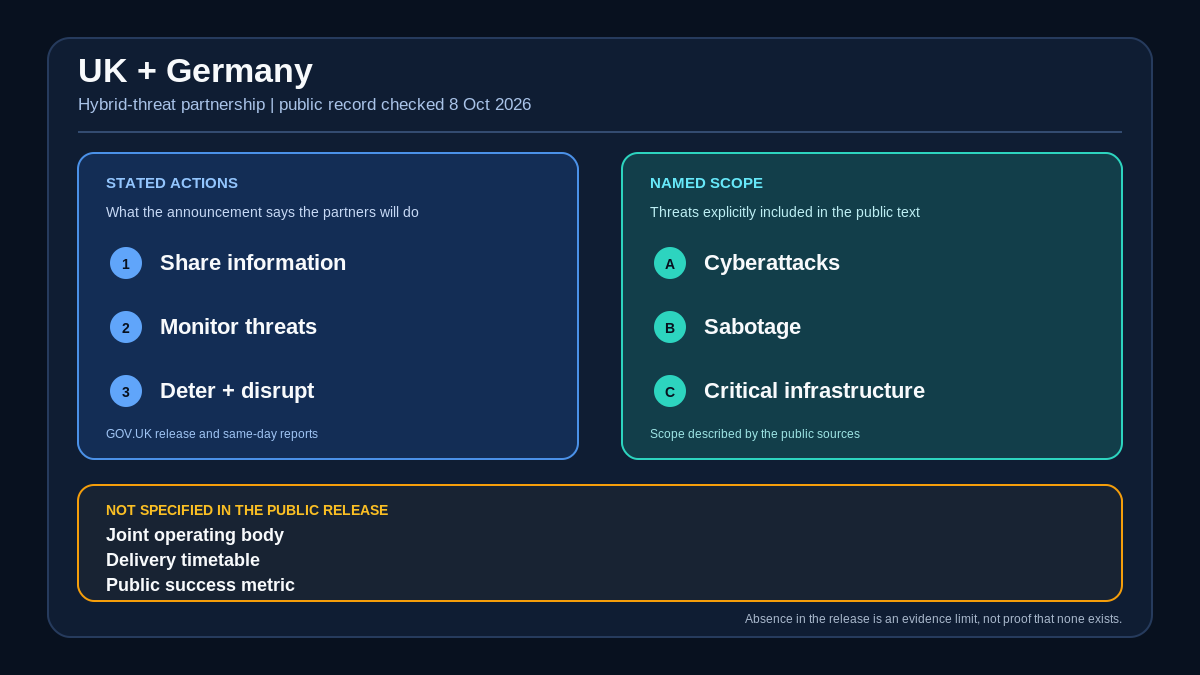Click 'Threats explicitly included' description
The width and height of the screenshot is (1200, 675).
[x=785, y=212]
